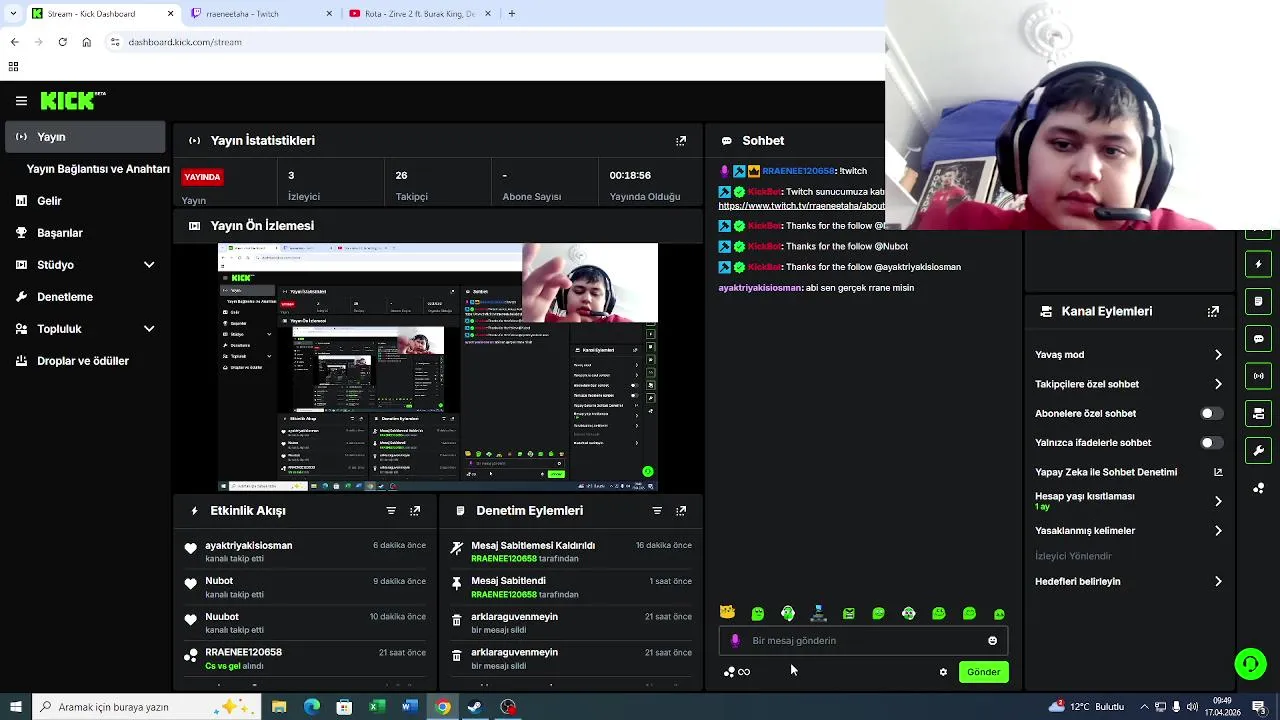Click the wrench widget icon in right sidebar
The image size is (1280, 720).
(x=1258, y=451)
